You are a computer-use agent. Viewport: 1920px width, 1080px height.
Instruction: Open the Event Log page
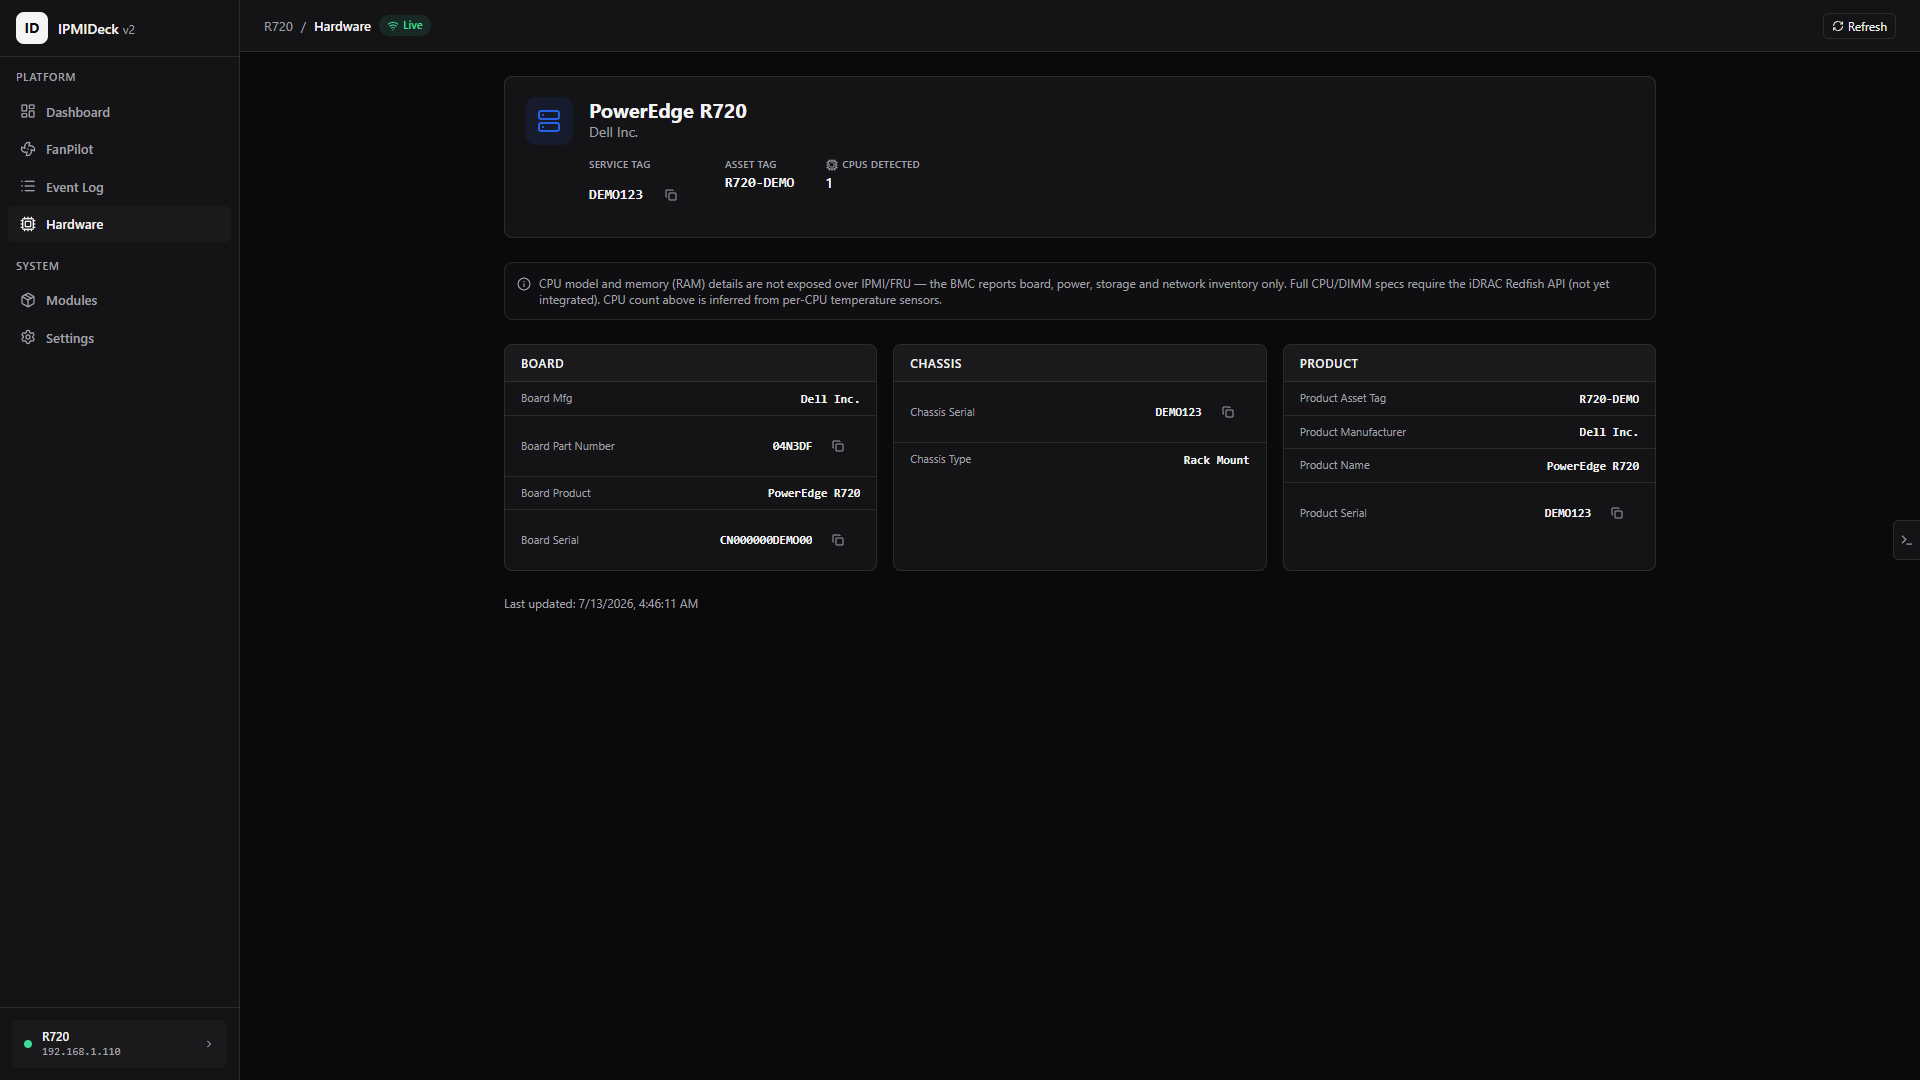[x=119, y=187]
